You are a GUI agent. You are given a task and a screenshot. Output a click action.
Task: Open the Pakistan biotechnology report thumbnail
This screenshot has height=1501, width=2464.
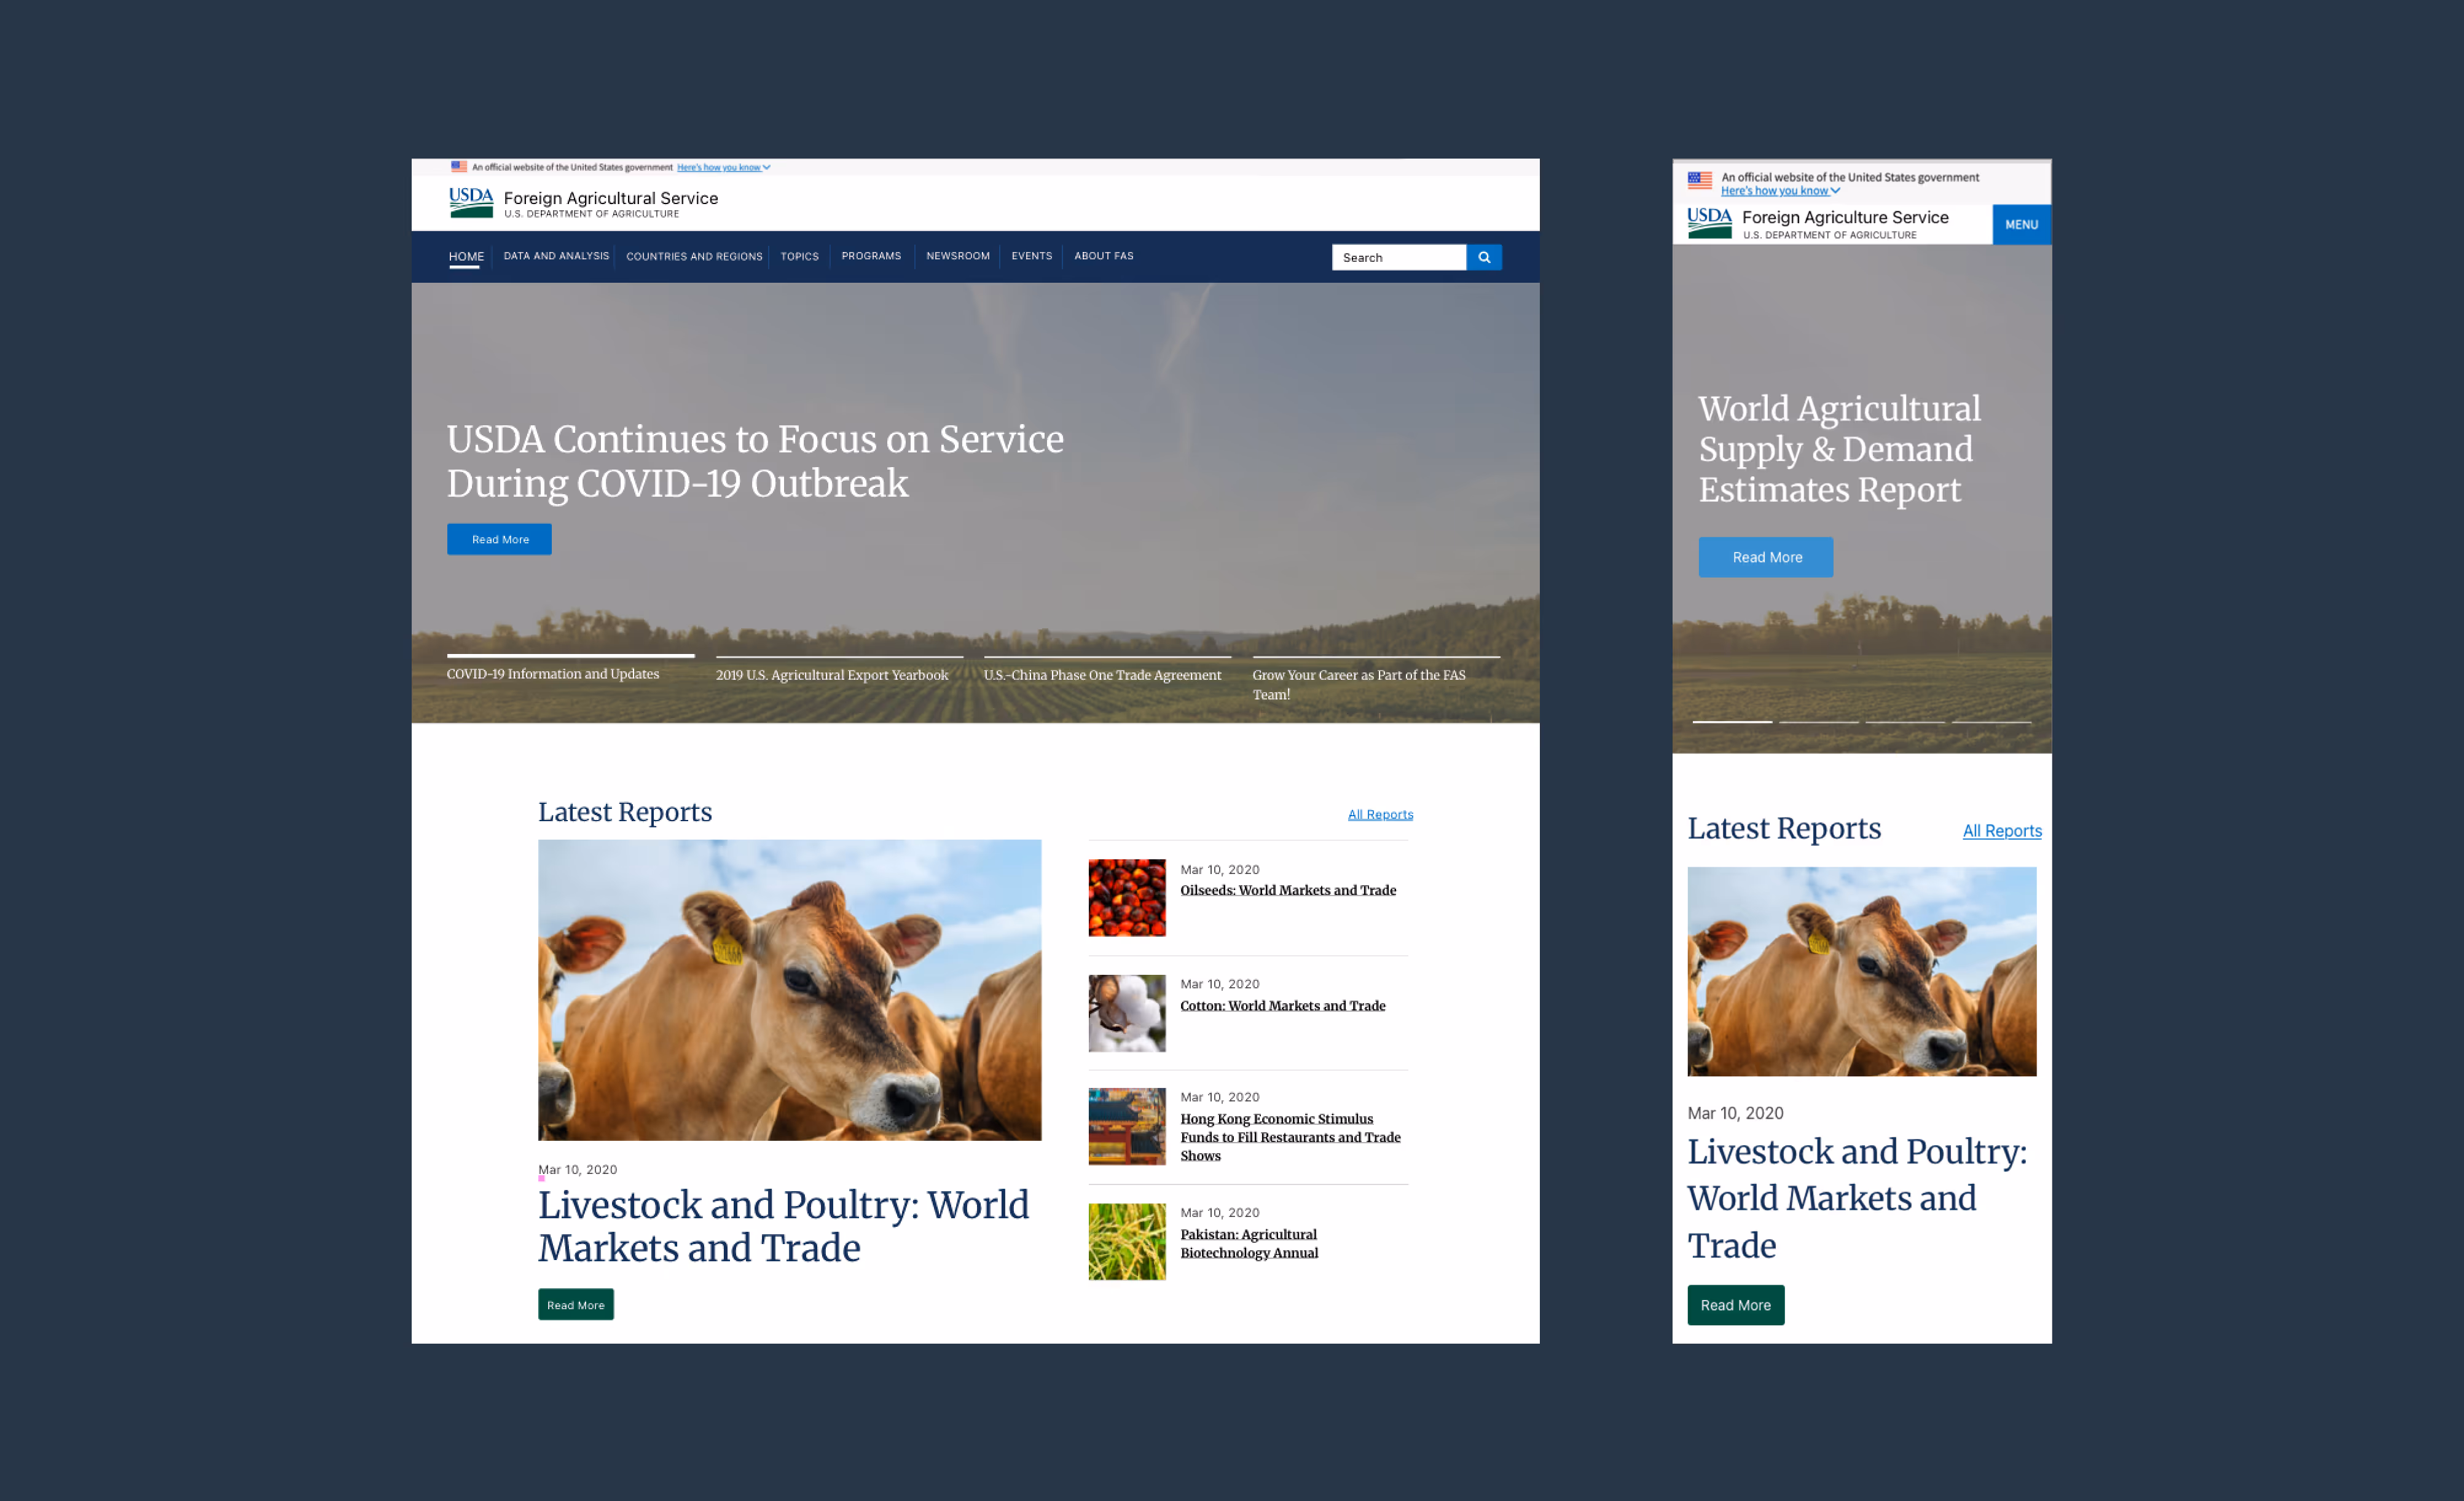[1127, 1241]
